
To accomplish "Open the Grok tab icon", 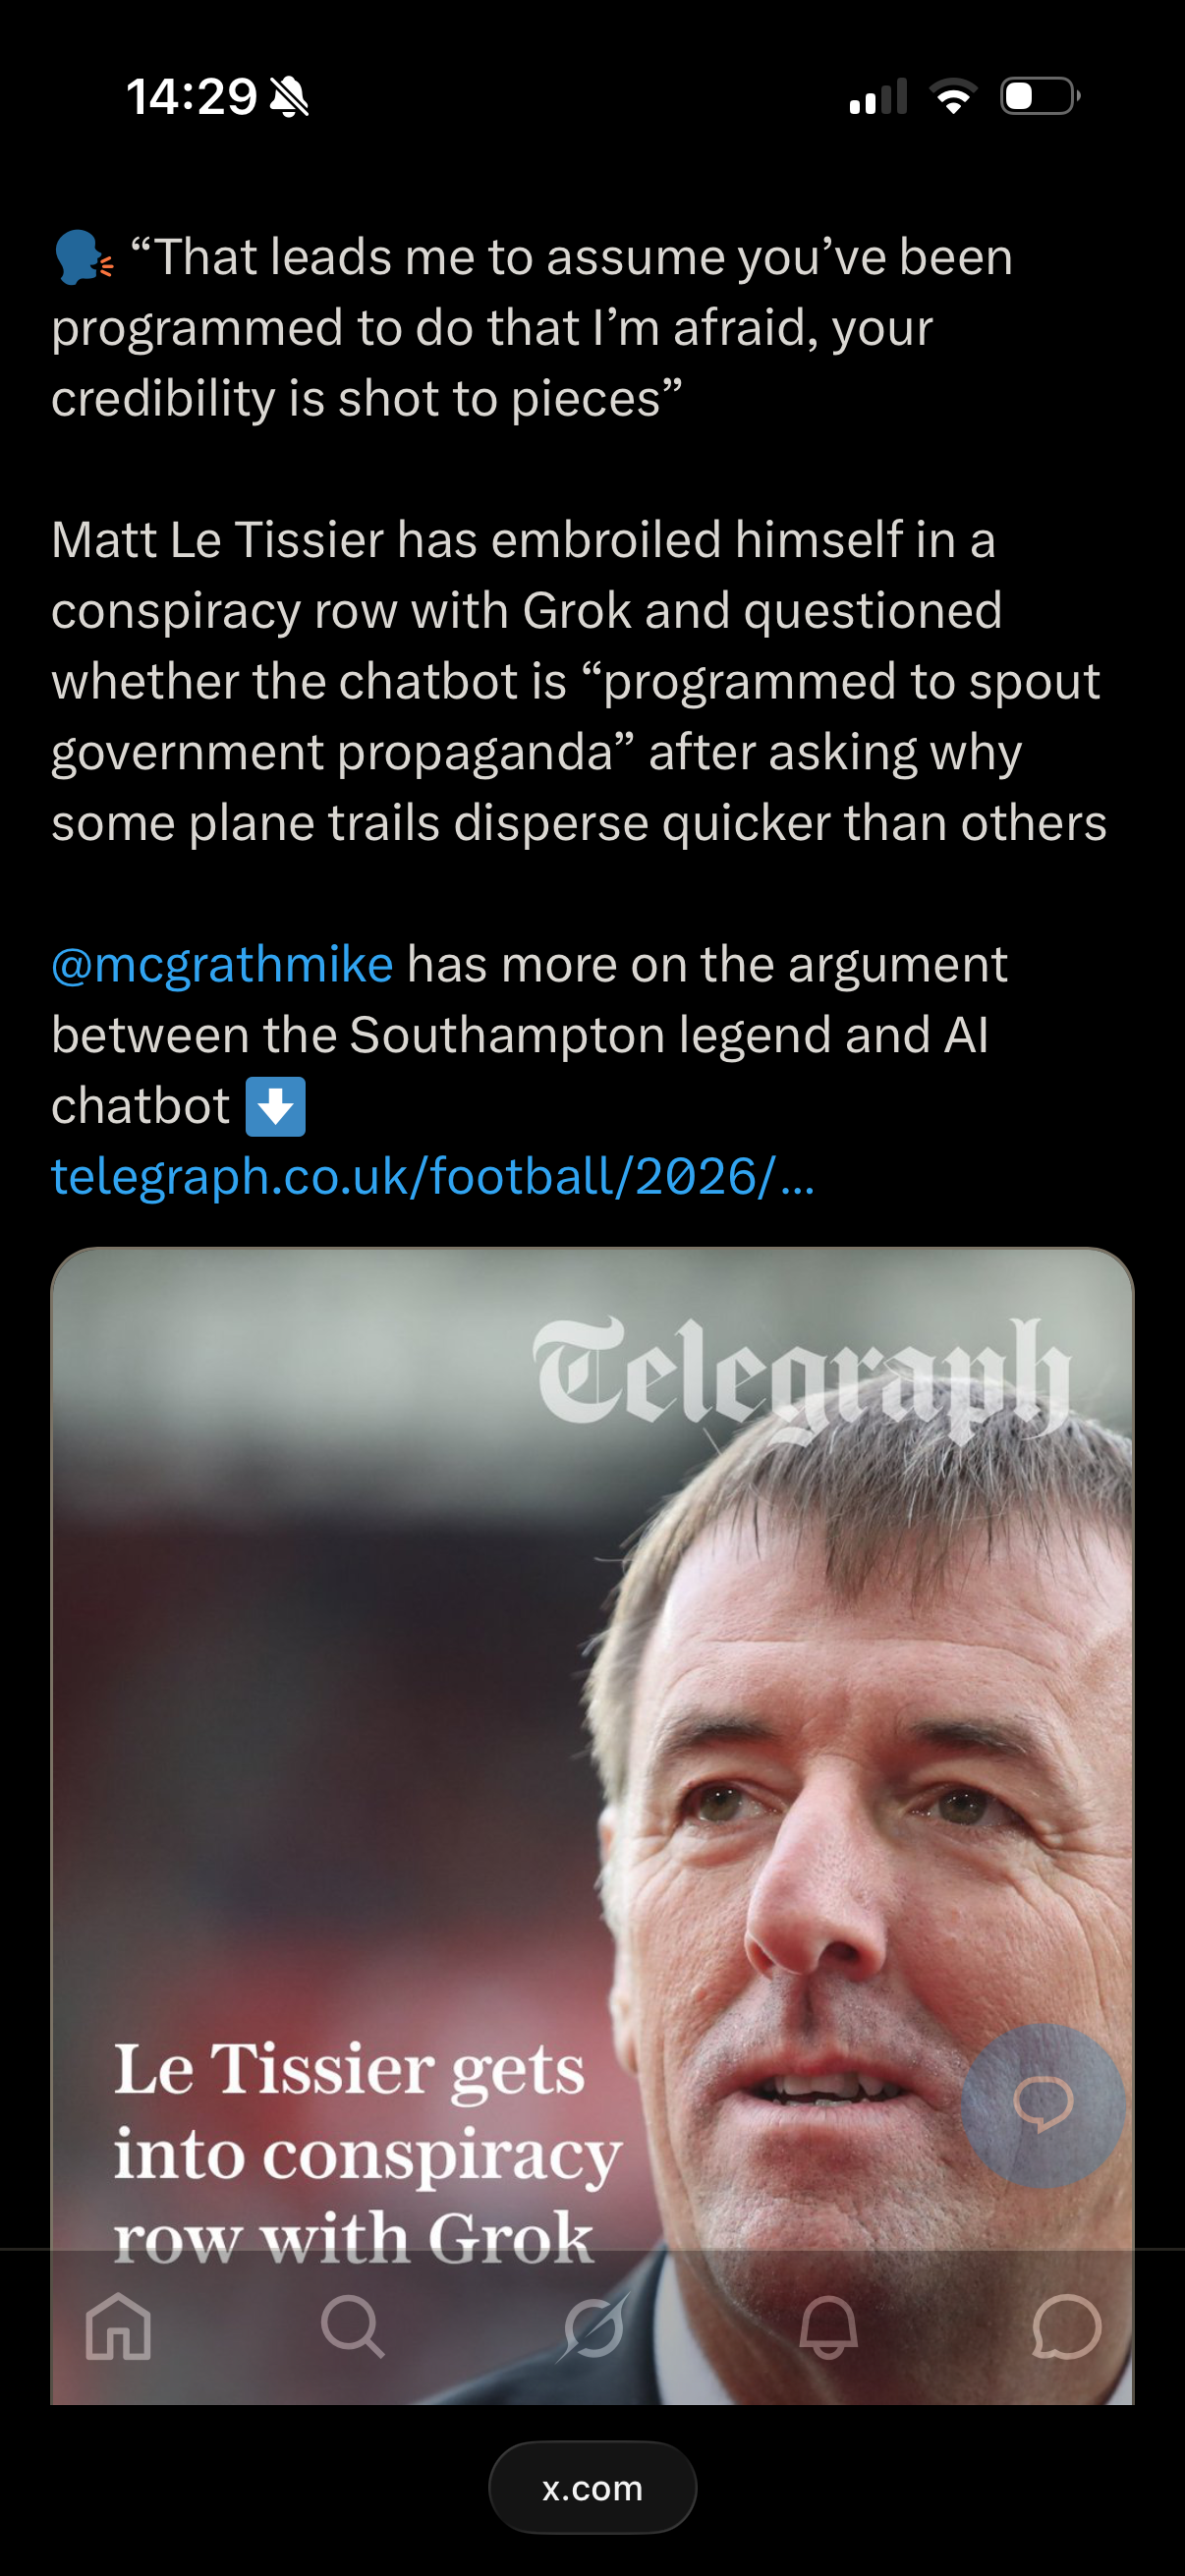I will (592, 2326).
